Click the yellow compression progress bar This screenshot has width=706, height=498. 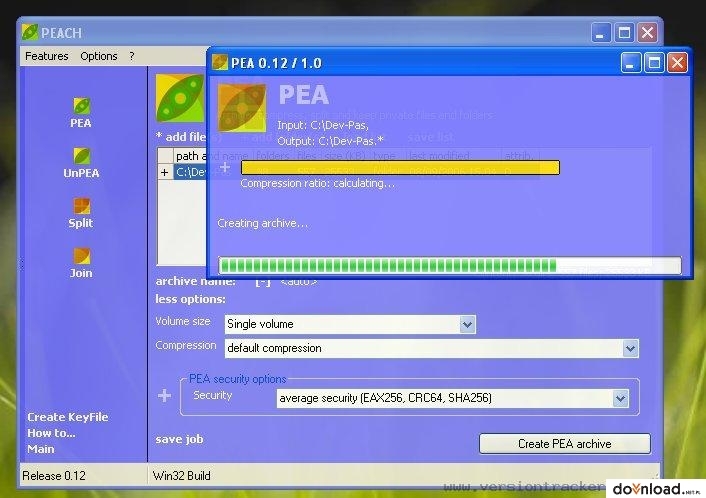(x=400, y=168)
